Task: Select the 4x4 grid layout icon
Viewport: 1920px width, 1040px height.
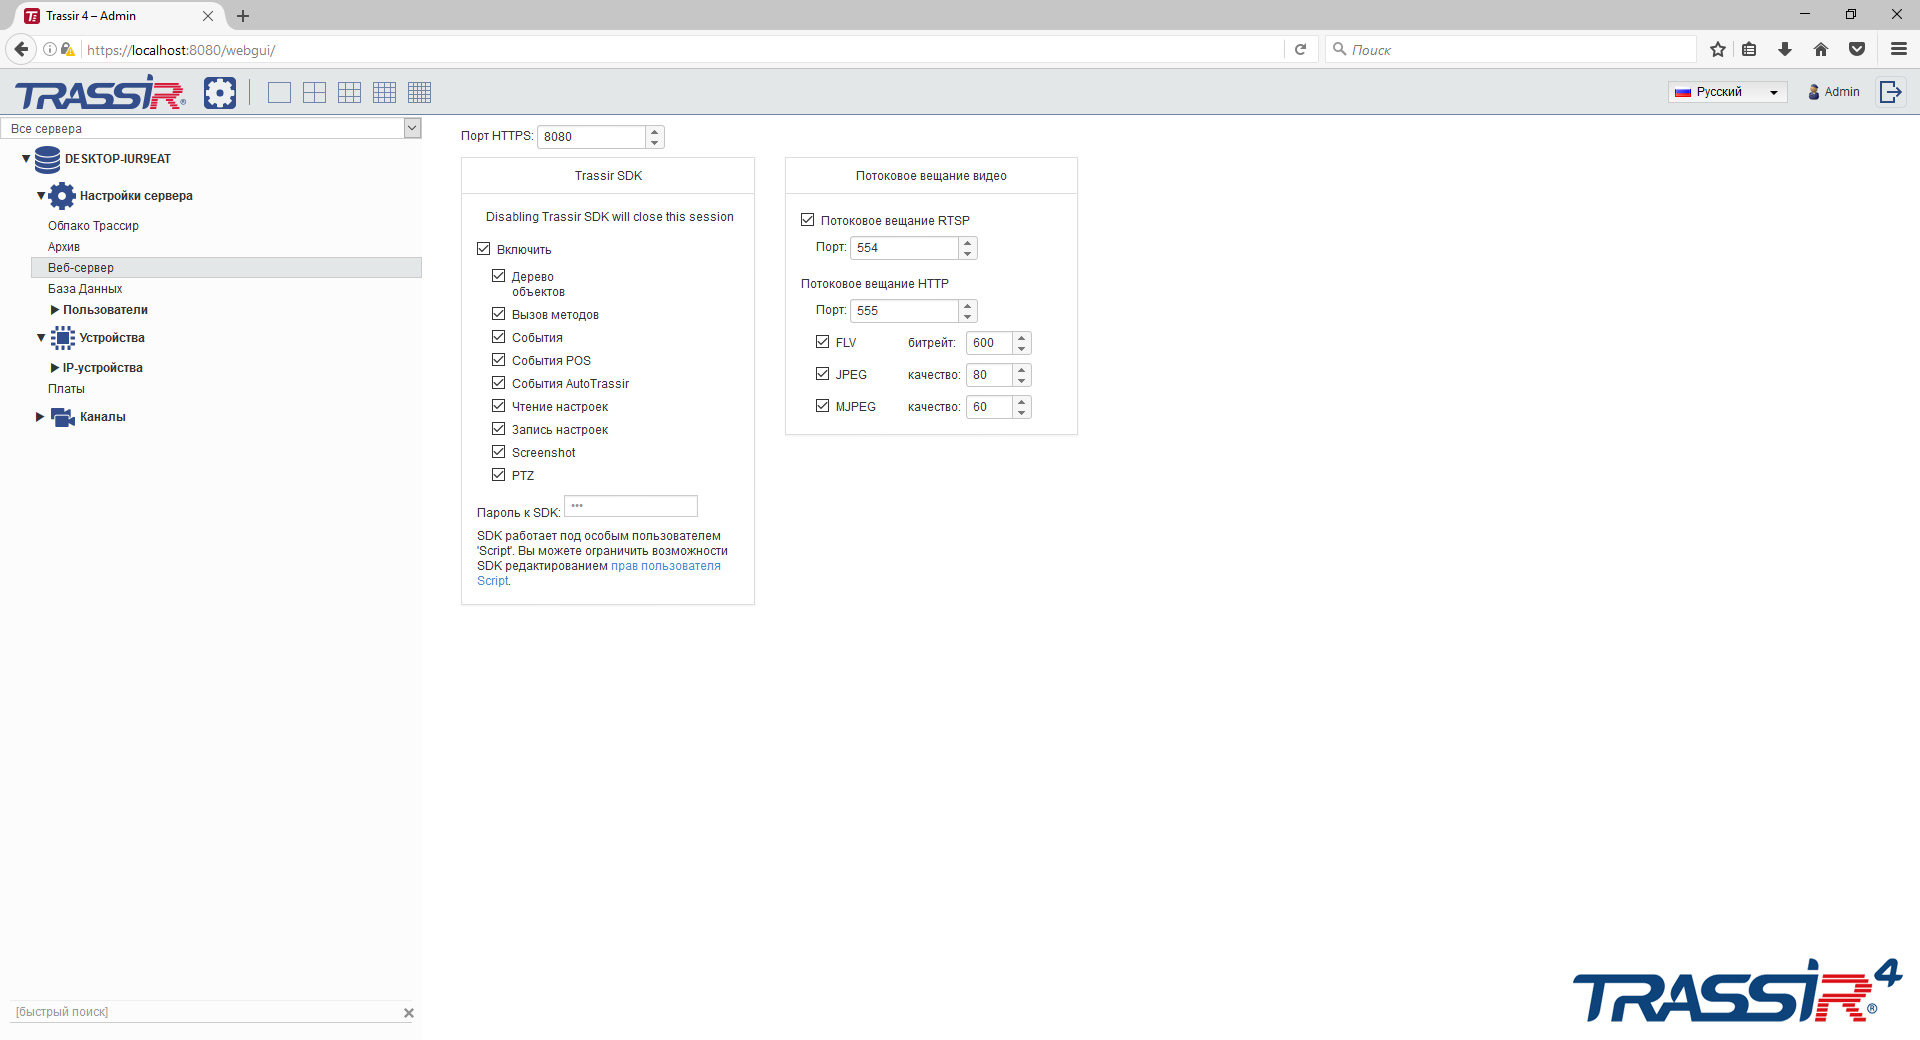Action: (384, 92)
